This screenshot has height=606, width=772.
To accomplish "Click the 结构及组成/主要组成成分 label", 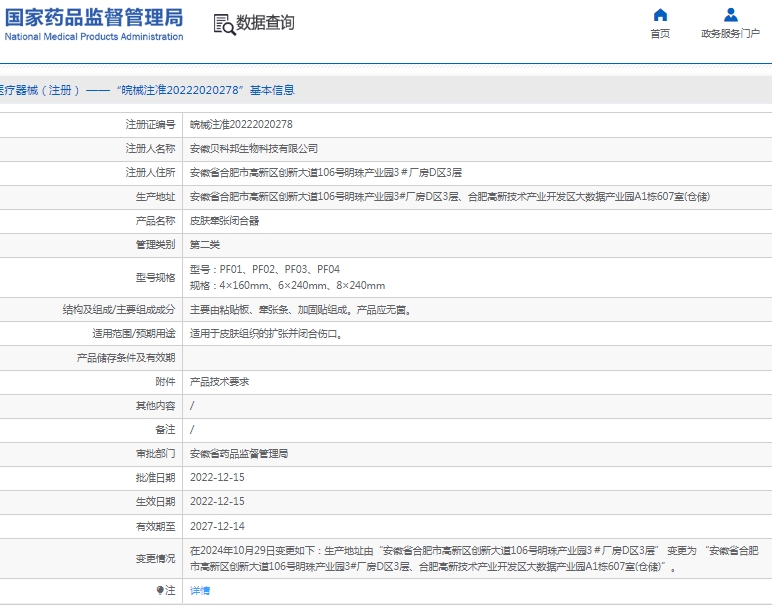I will (x=119, y=310).
